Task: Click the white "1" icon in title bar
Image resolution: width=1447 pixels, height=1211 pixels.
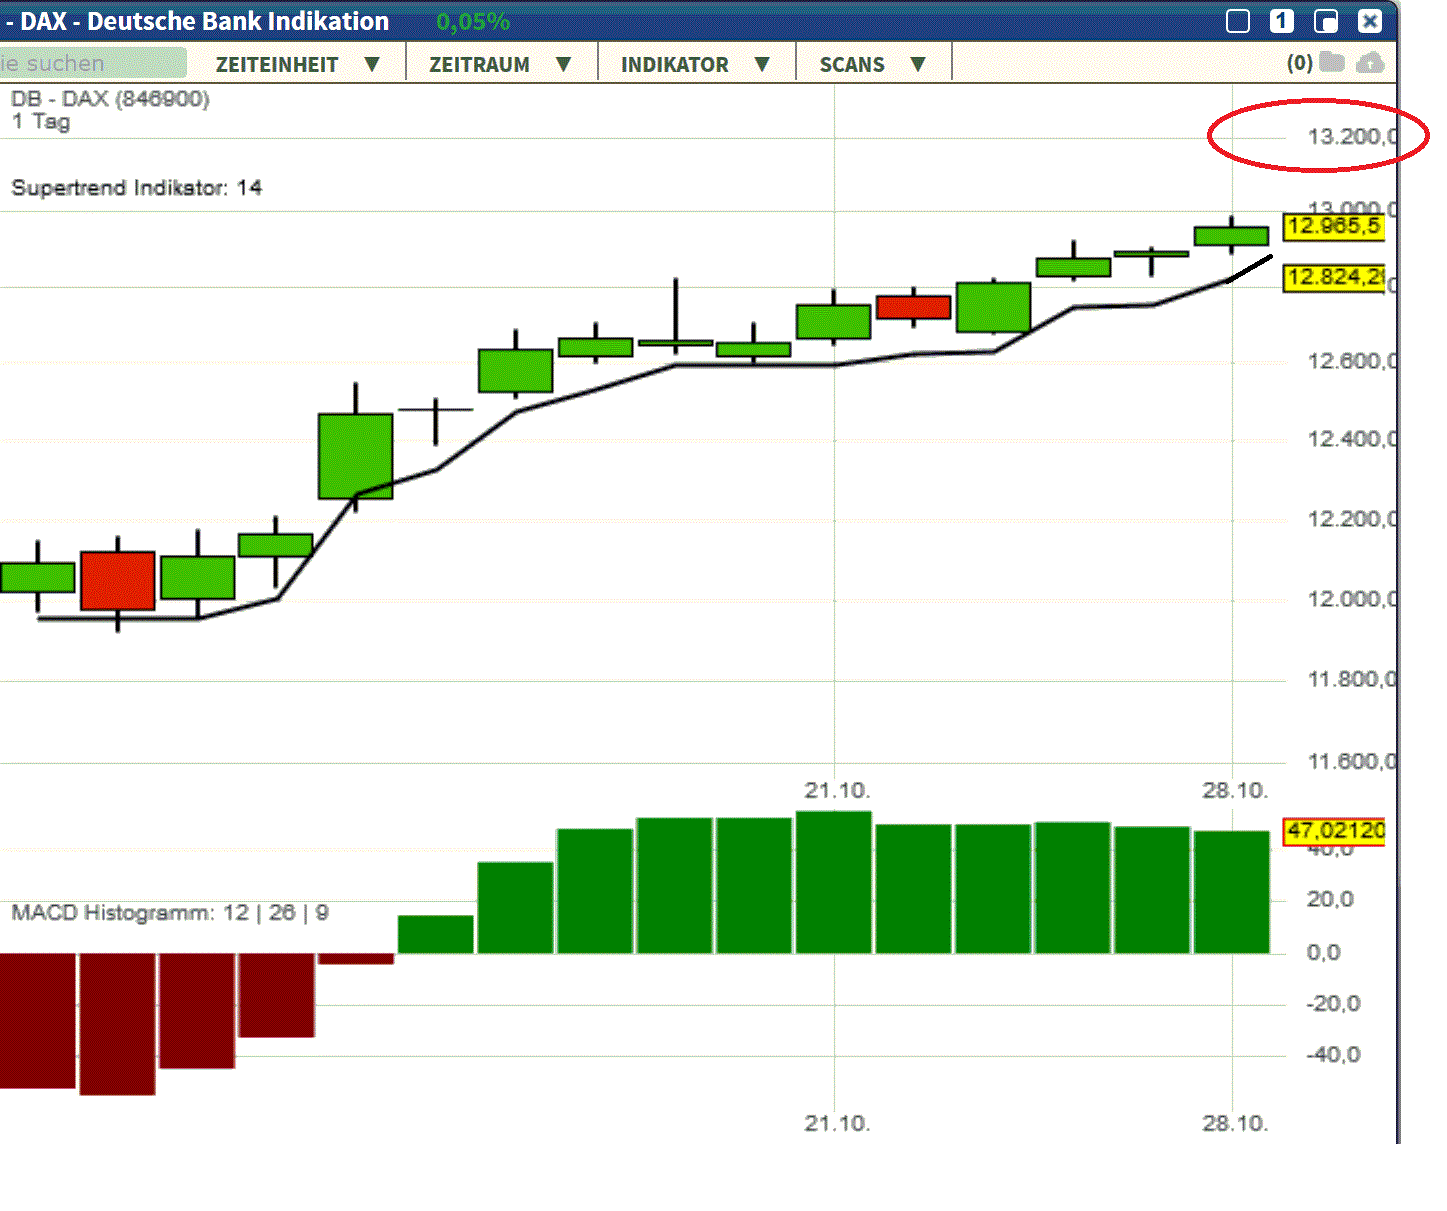Action: tap(1282, 21)
